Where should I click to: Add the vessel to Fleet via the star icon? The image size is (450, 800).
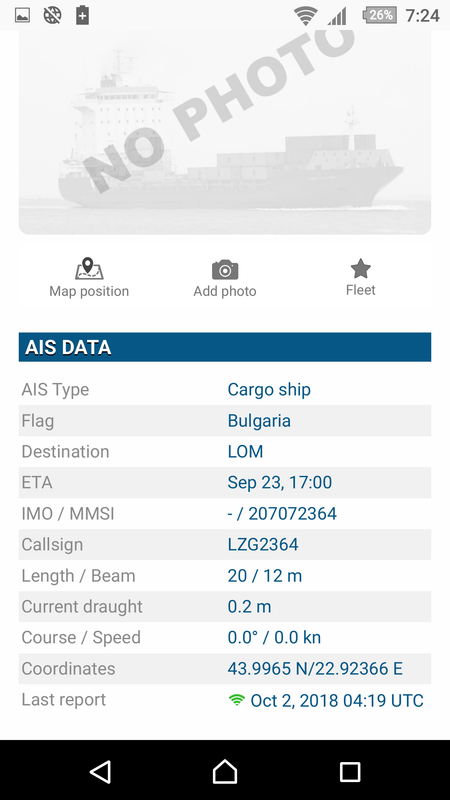361,268
